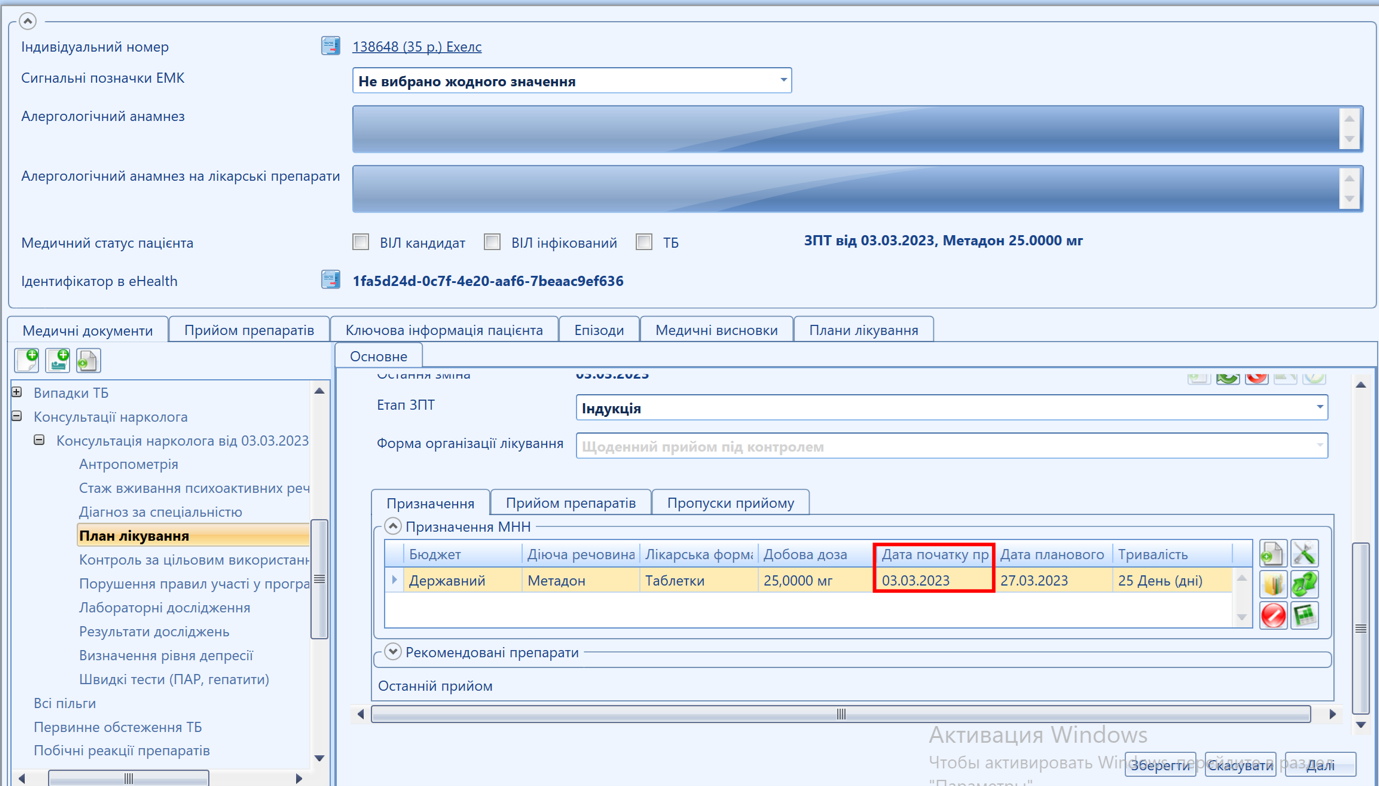Open the Медичні висновки tab
The height and width of the screenshot is (786, 1379).
(717, 330)
